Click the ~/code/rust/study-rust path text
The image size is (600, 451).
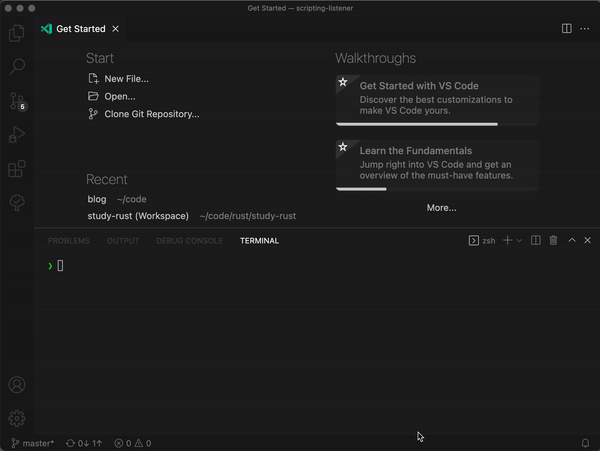click(248, 216)
